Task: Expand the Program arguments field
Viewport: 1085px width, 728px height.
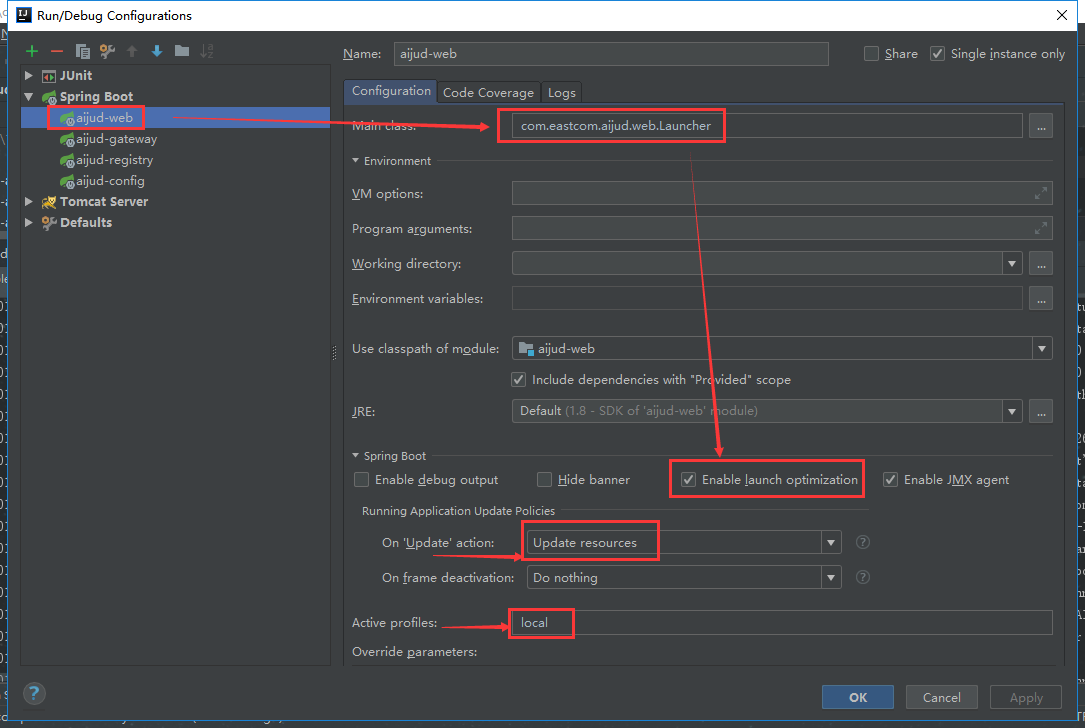Action: (1040, 228)
